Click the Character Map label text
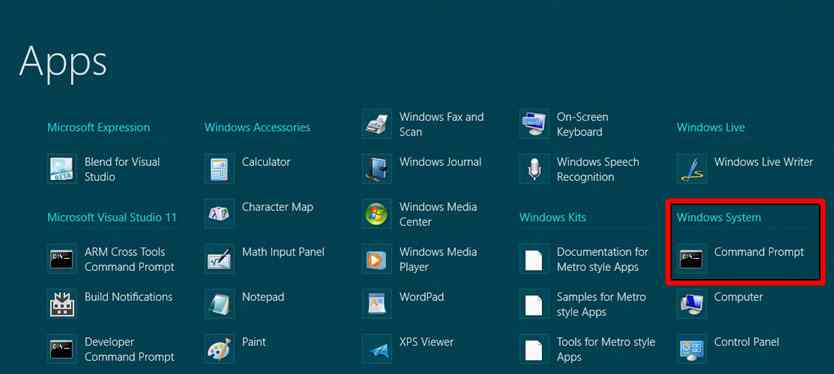The width and height of the screenshot is (834, 374). pos(277,207)
